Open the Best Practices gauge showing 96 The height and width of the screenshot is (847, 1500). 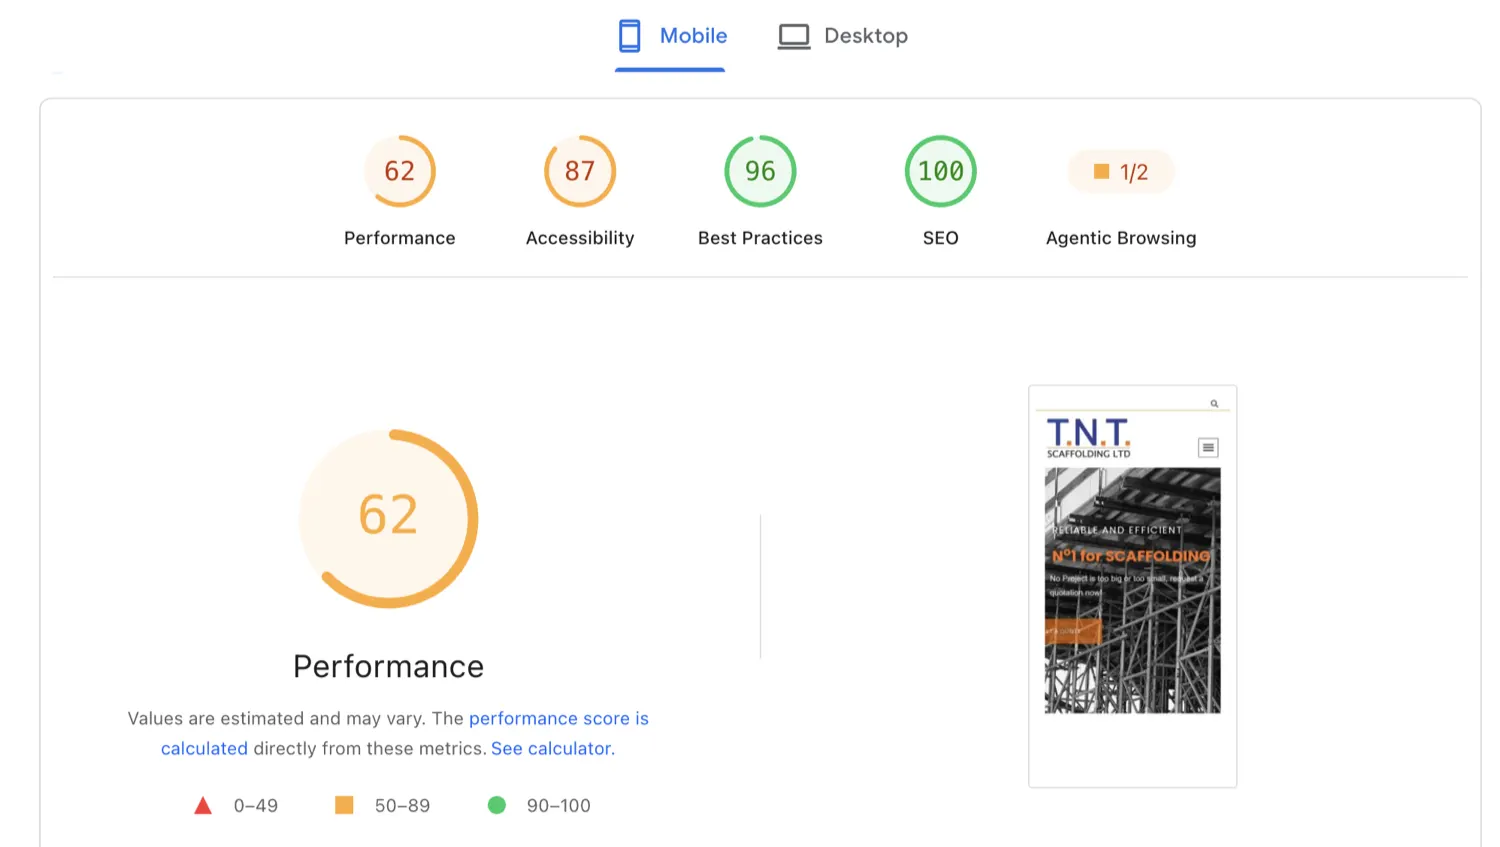tap(760, 171)
